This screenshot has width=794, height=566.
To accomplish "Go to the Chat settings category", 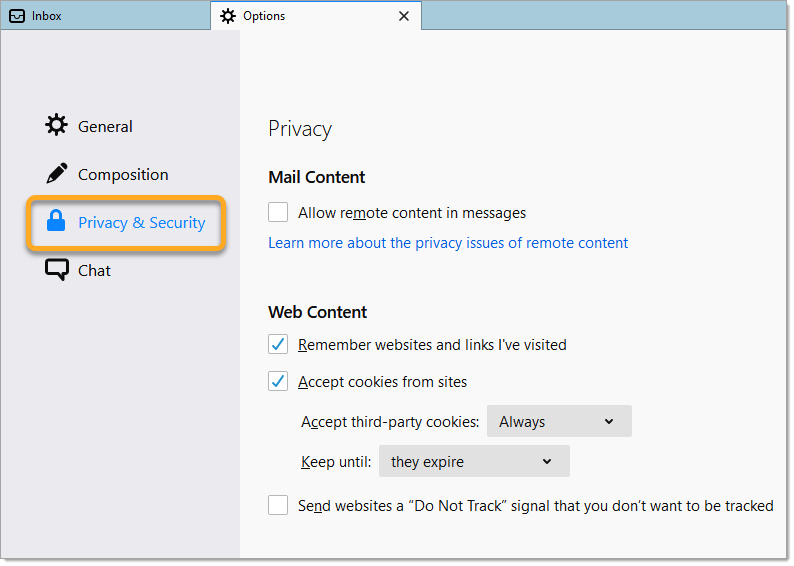I will coord(94,271).
